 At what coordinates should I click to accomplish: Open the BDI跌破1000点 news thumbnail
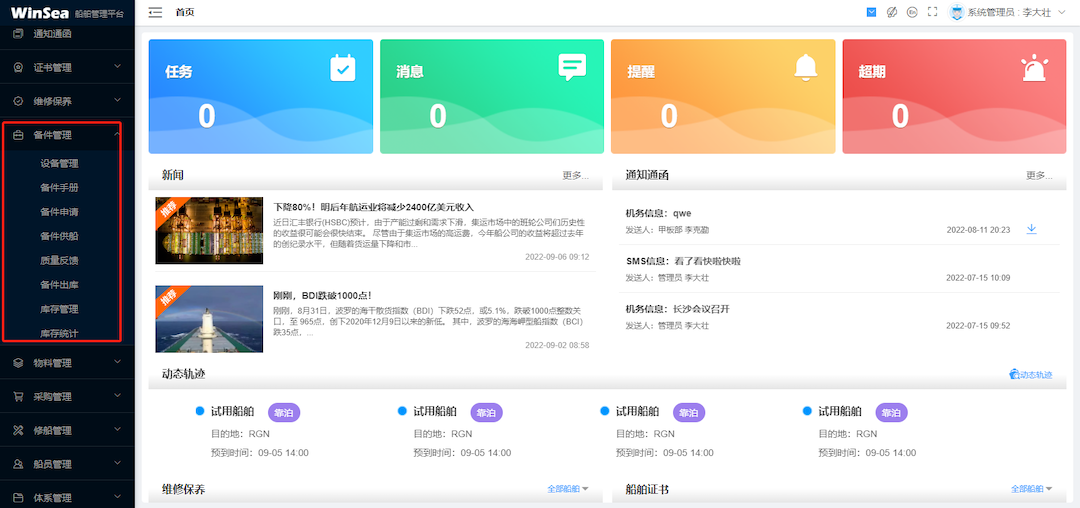(209, 319)
